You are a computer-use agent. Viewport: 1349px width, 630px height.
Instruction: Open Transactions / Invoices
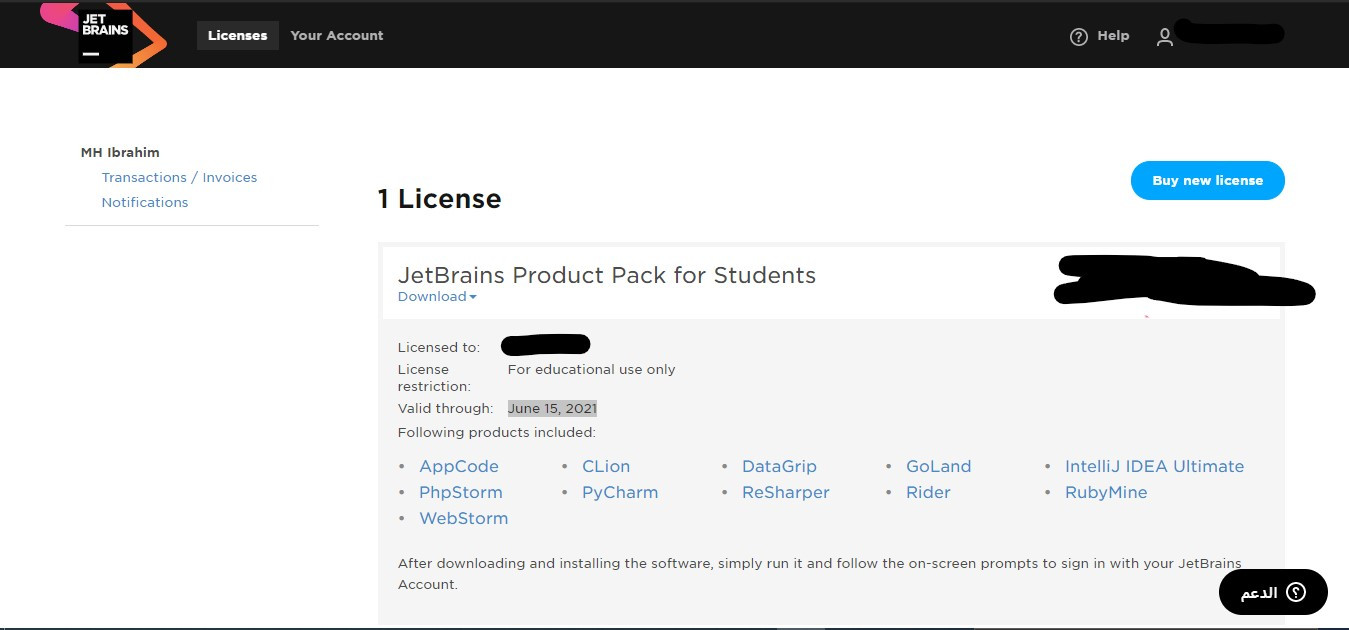179,177
